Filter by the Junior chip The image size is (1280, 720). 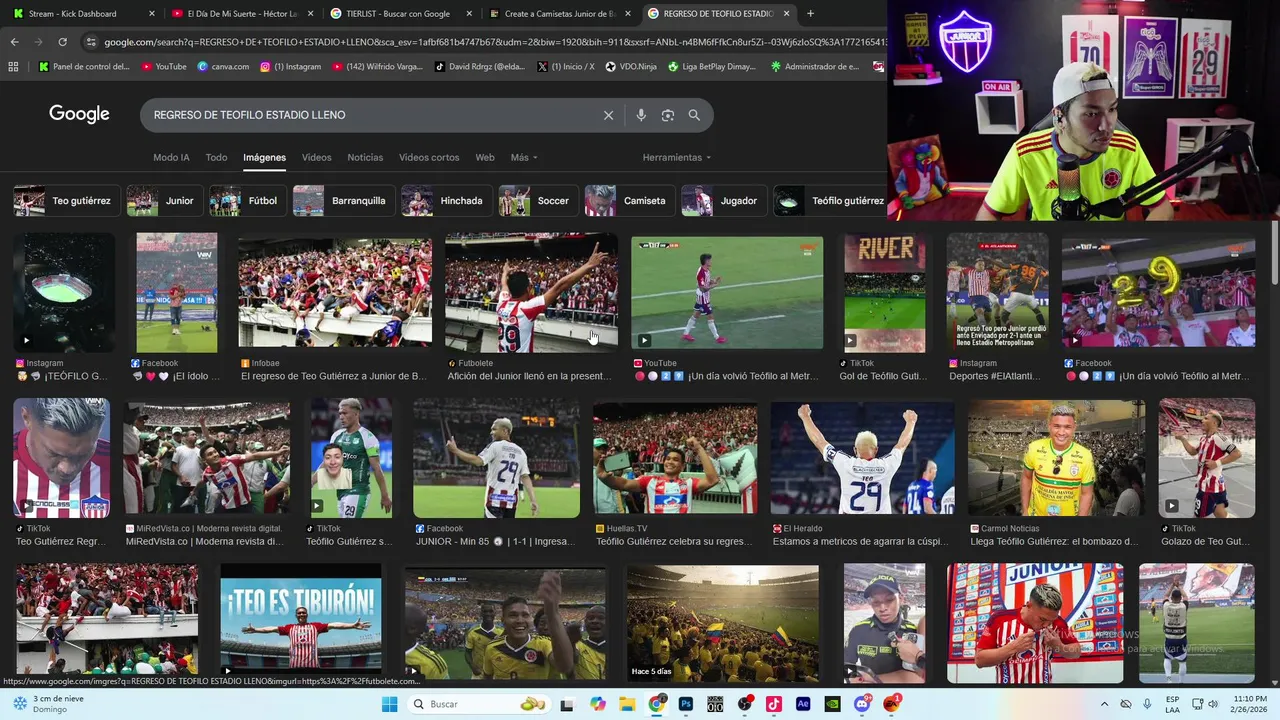[x=165, y=201]
